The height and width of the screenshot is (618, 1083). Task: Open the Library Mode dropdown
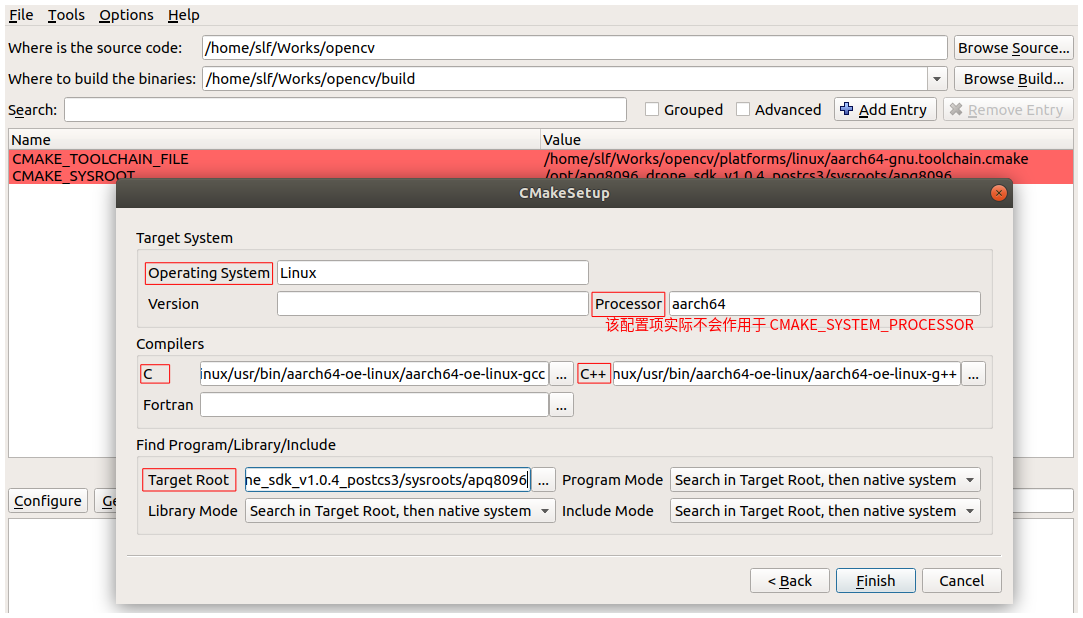click(399, 510)
